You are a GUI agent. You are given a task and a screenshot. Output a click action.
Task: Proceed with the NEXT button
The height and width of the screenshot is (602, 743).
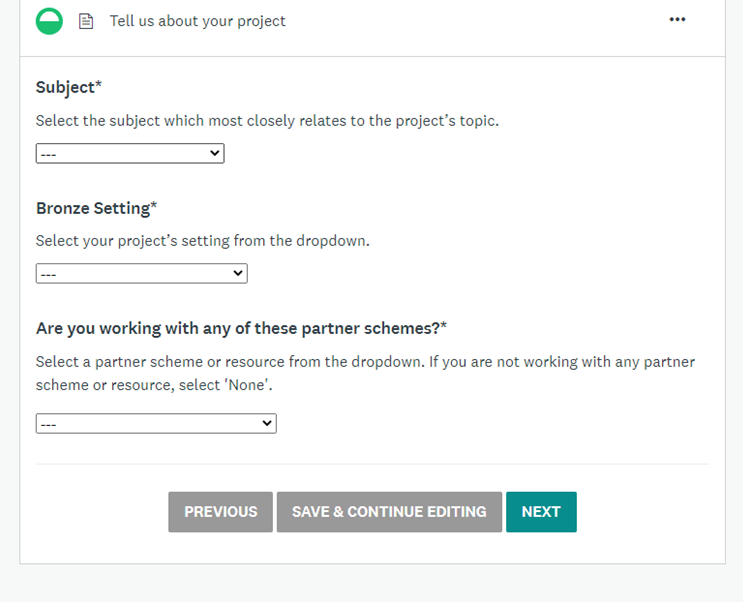tap(541, 512)
